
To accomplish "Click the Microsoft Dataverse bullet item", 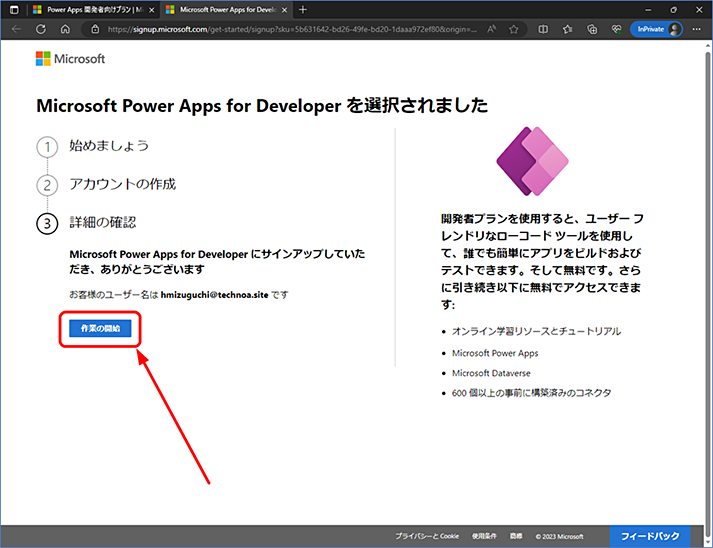I will (491, 373).
